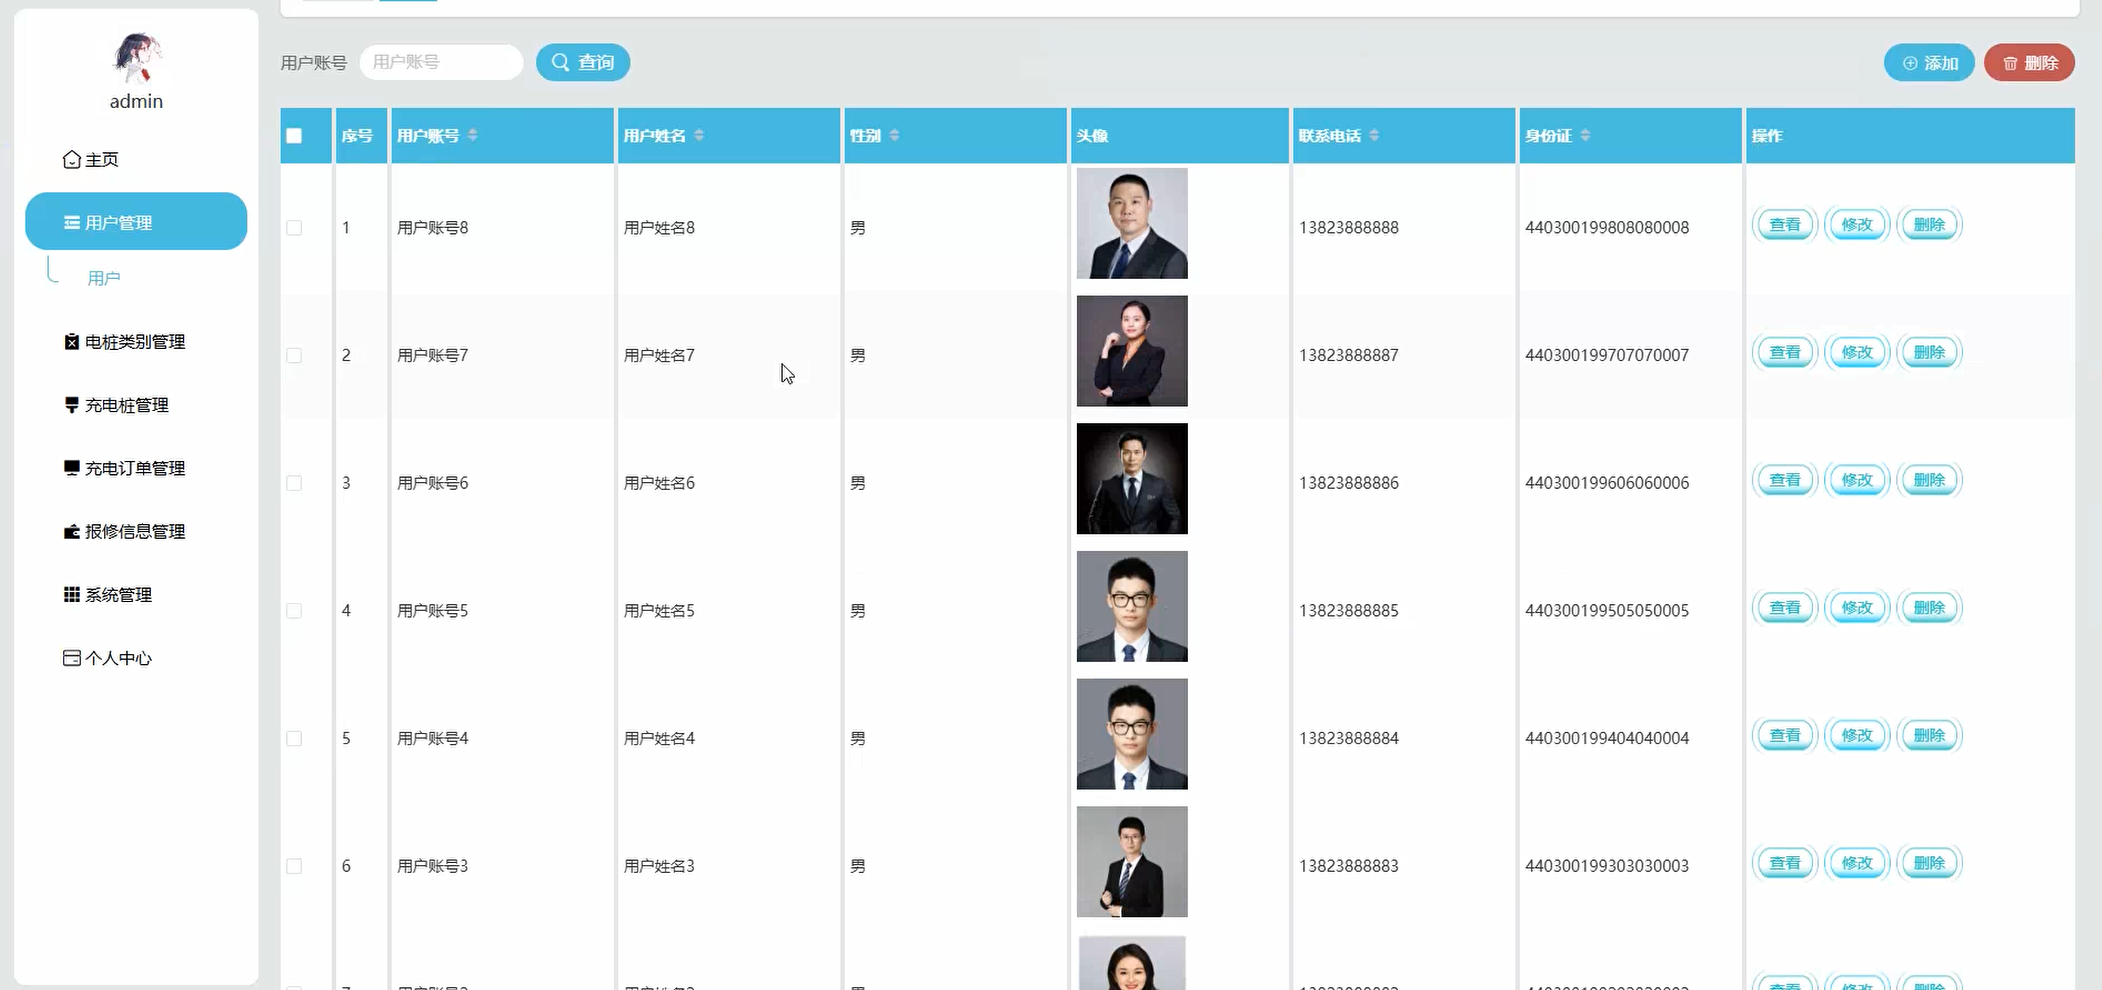
Task: Click 查看 for 用户账号3
Action: click(1785, 863)
